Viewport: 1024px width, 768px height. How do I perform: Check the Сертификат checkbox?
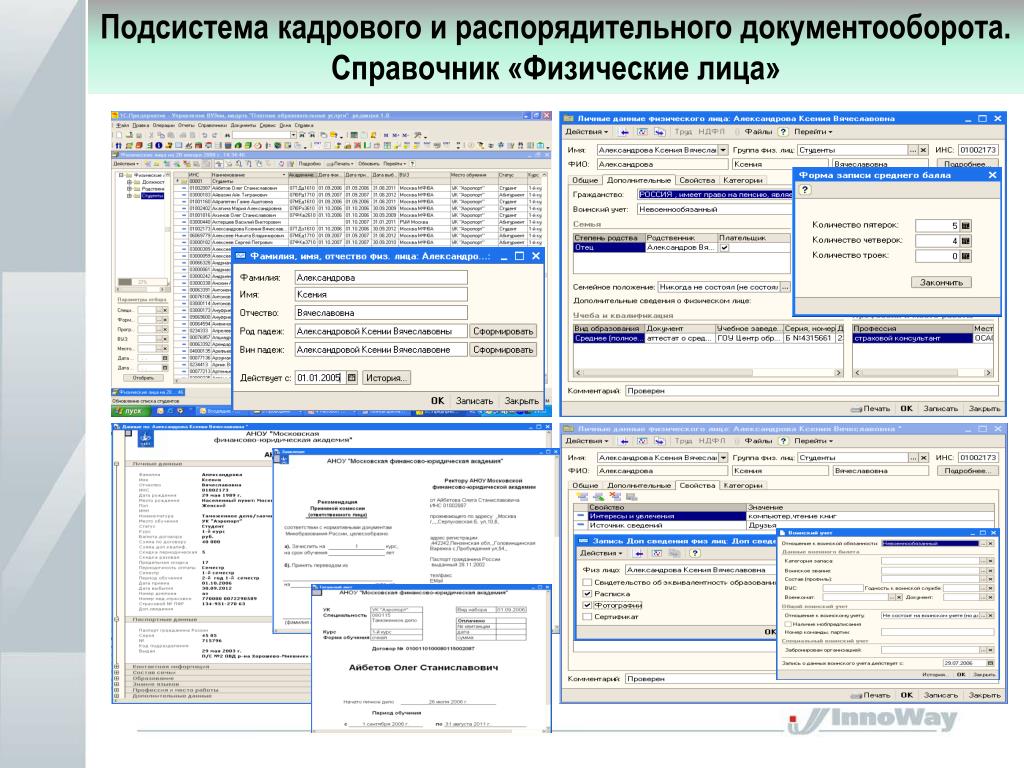coord(587,616)
